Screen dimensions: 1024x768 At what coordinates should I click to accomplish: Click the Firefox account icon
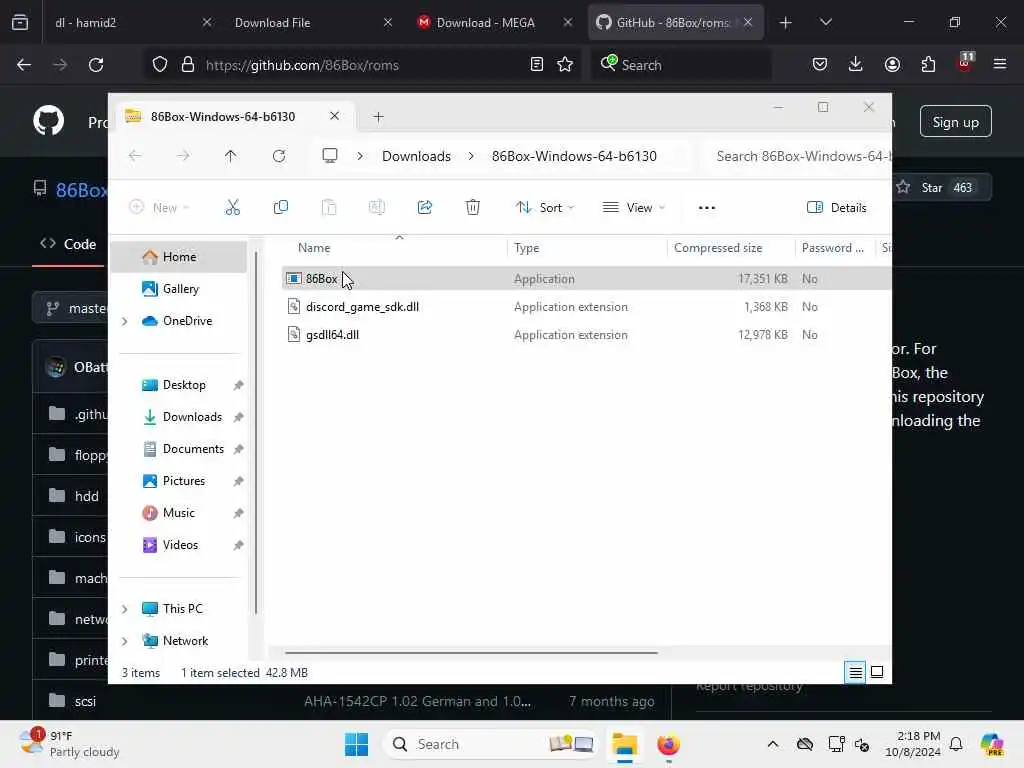892,64
